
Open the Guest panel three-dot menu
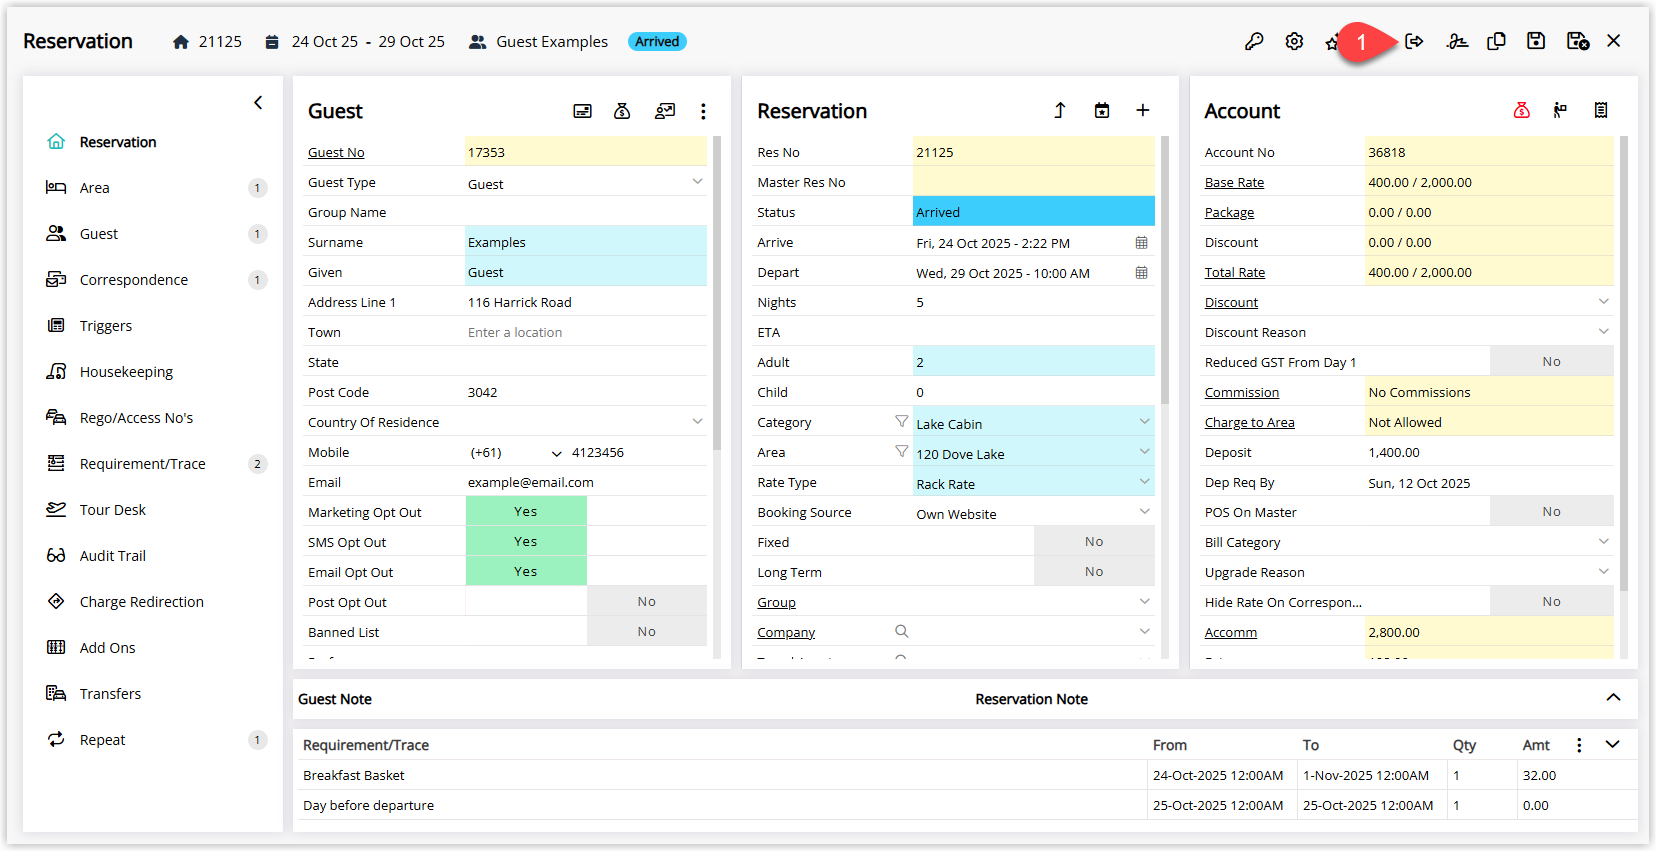click(x=703, y=111)
